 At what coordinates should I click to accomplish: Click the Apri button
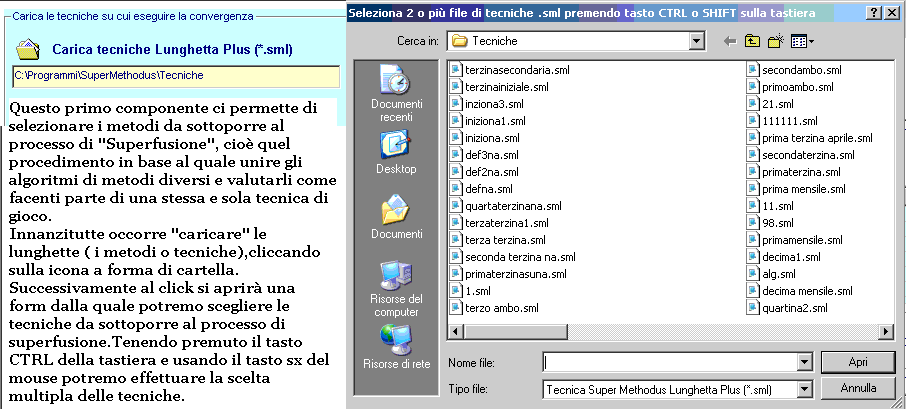point(857,362)
